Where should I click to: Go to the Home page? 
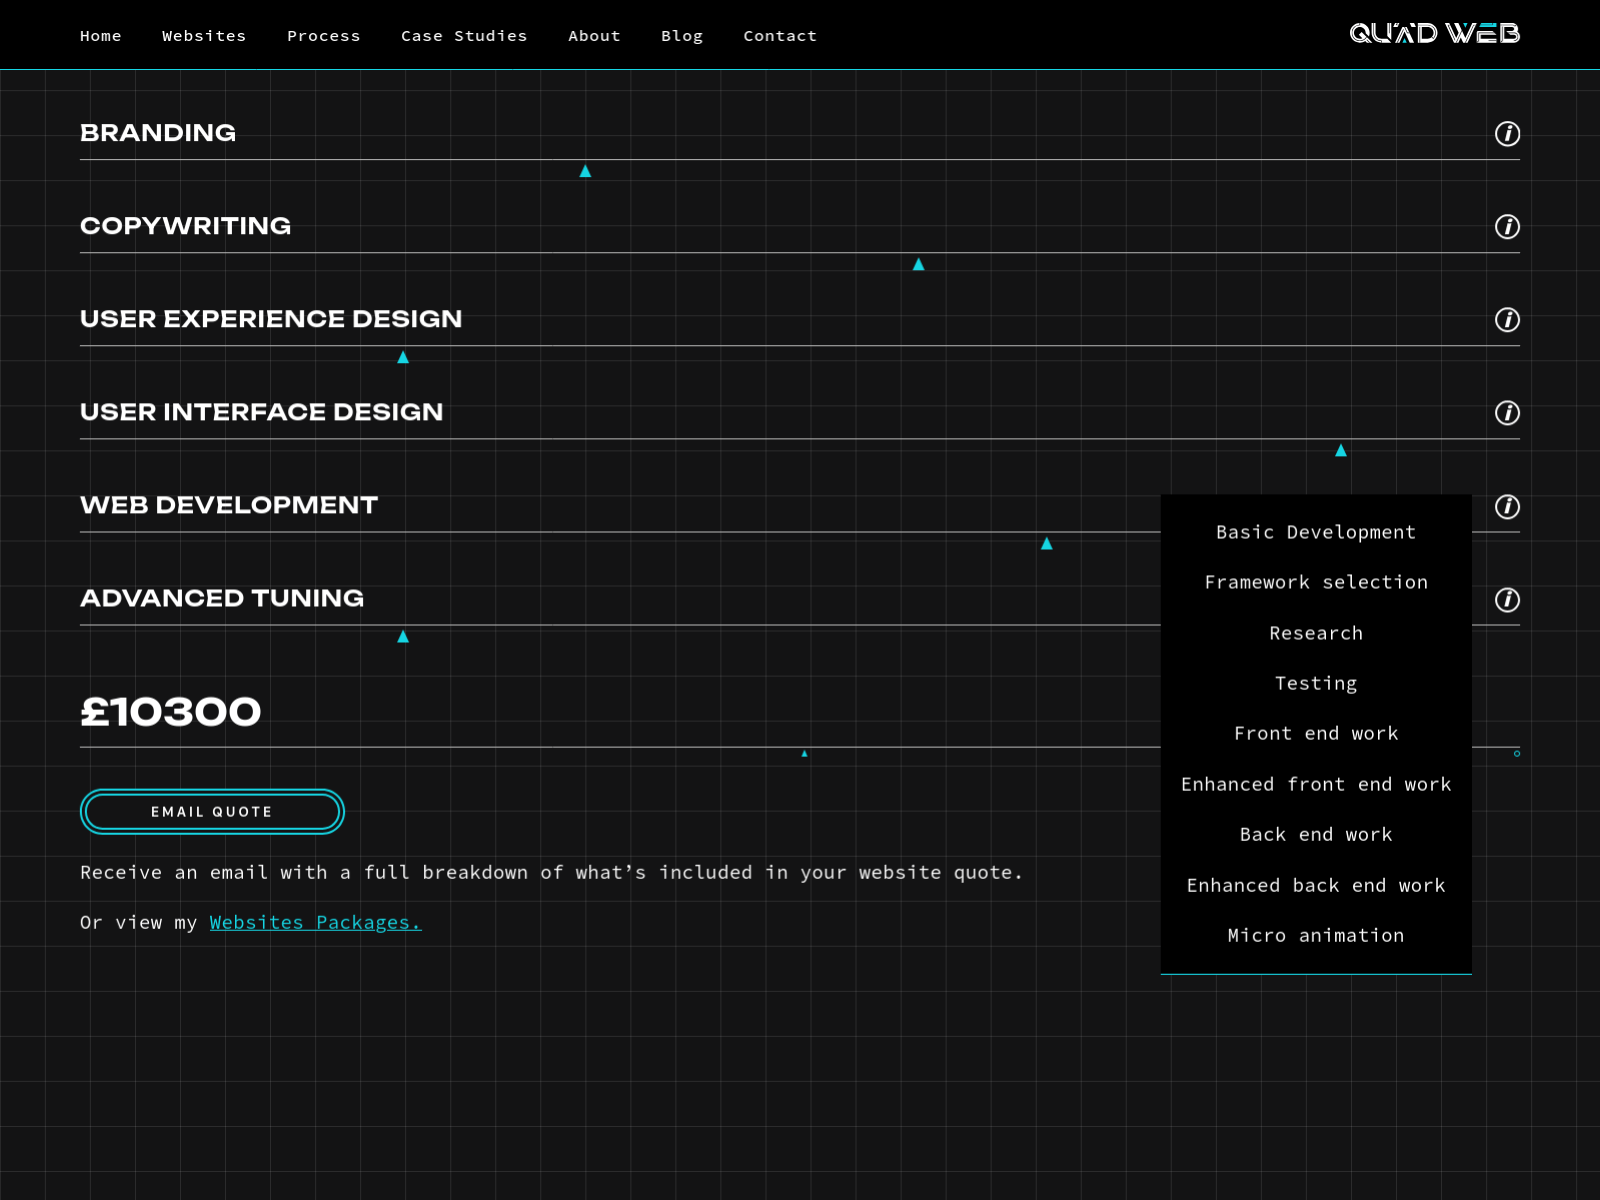[101, 36]
